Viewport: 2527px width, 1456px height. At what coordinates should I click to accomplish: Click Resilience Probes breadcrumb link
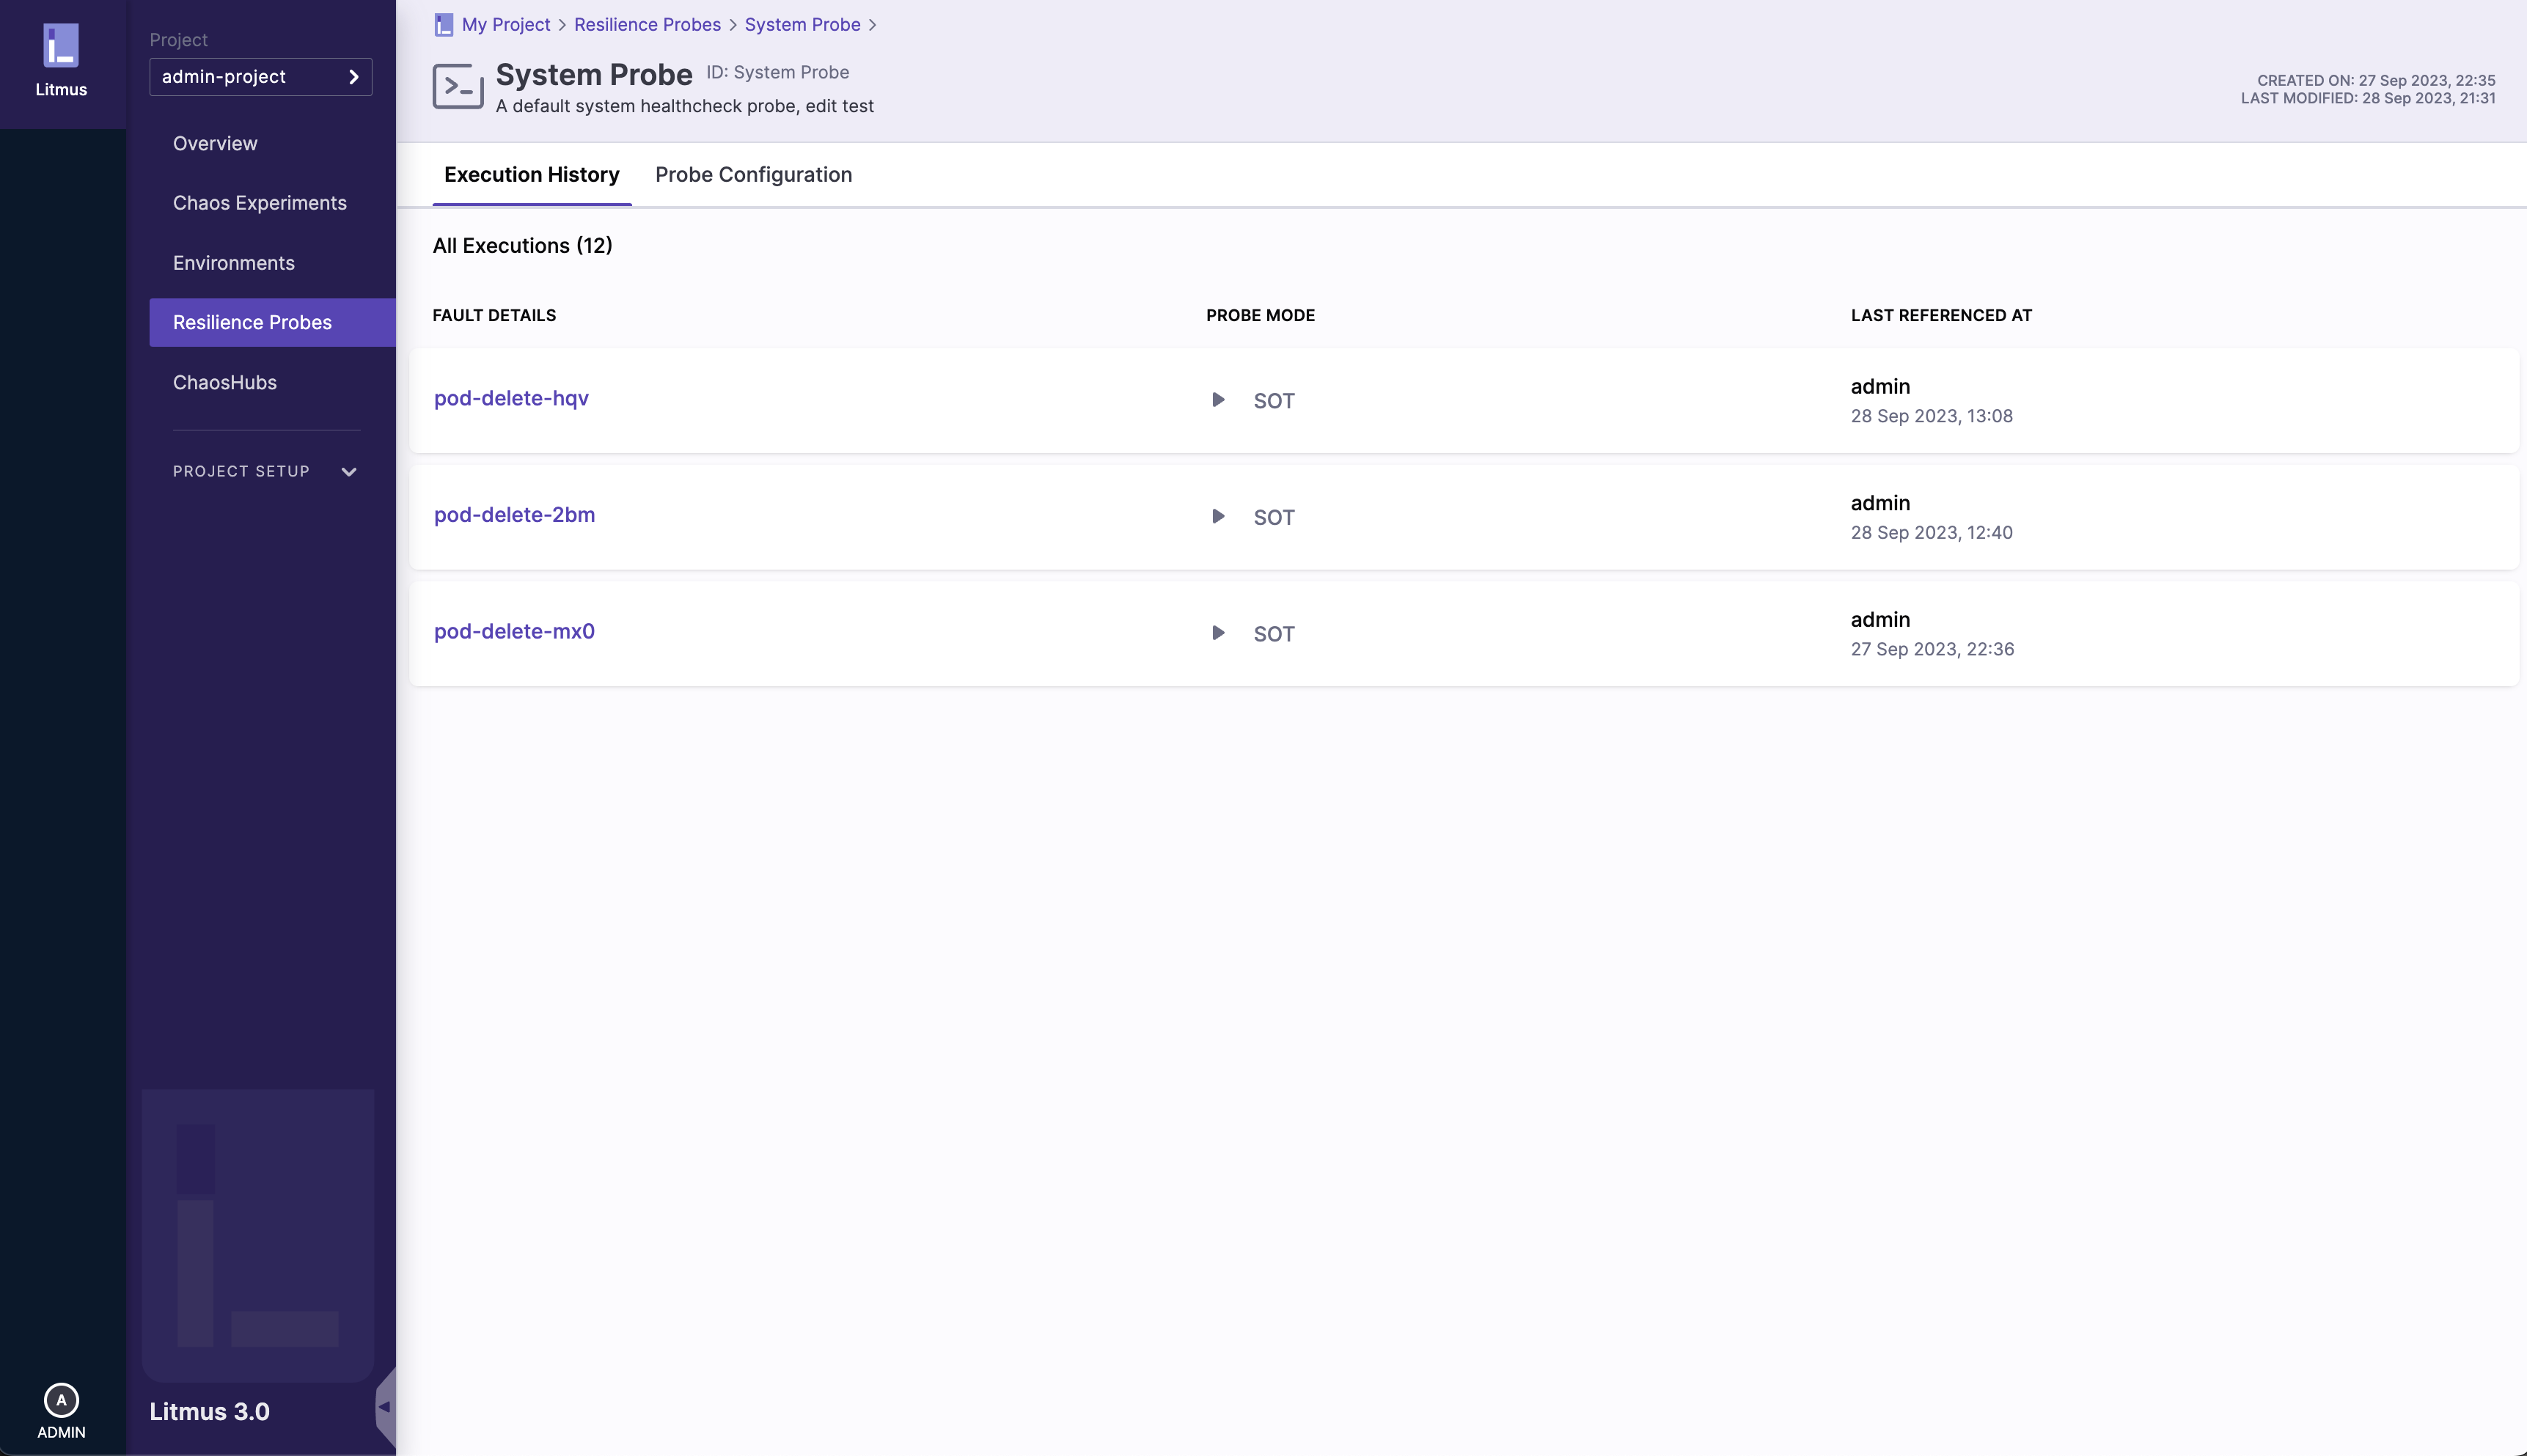click(647, 25)
